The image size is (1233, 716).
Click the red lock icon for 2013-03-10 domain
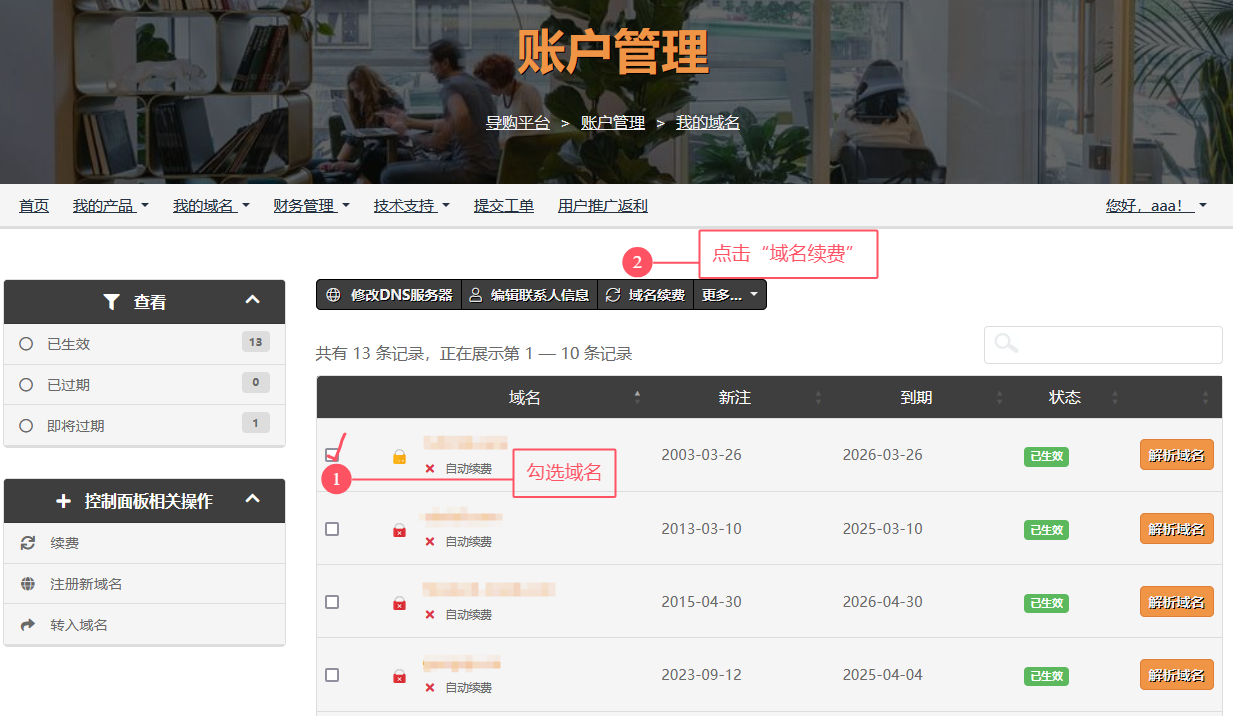(x=399, y=530)
